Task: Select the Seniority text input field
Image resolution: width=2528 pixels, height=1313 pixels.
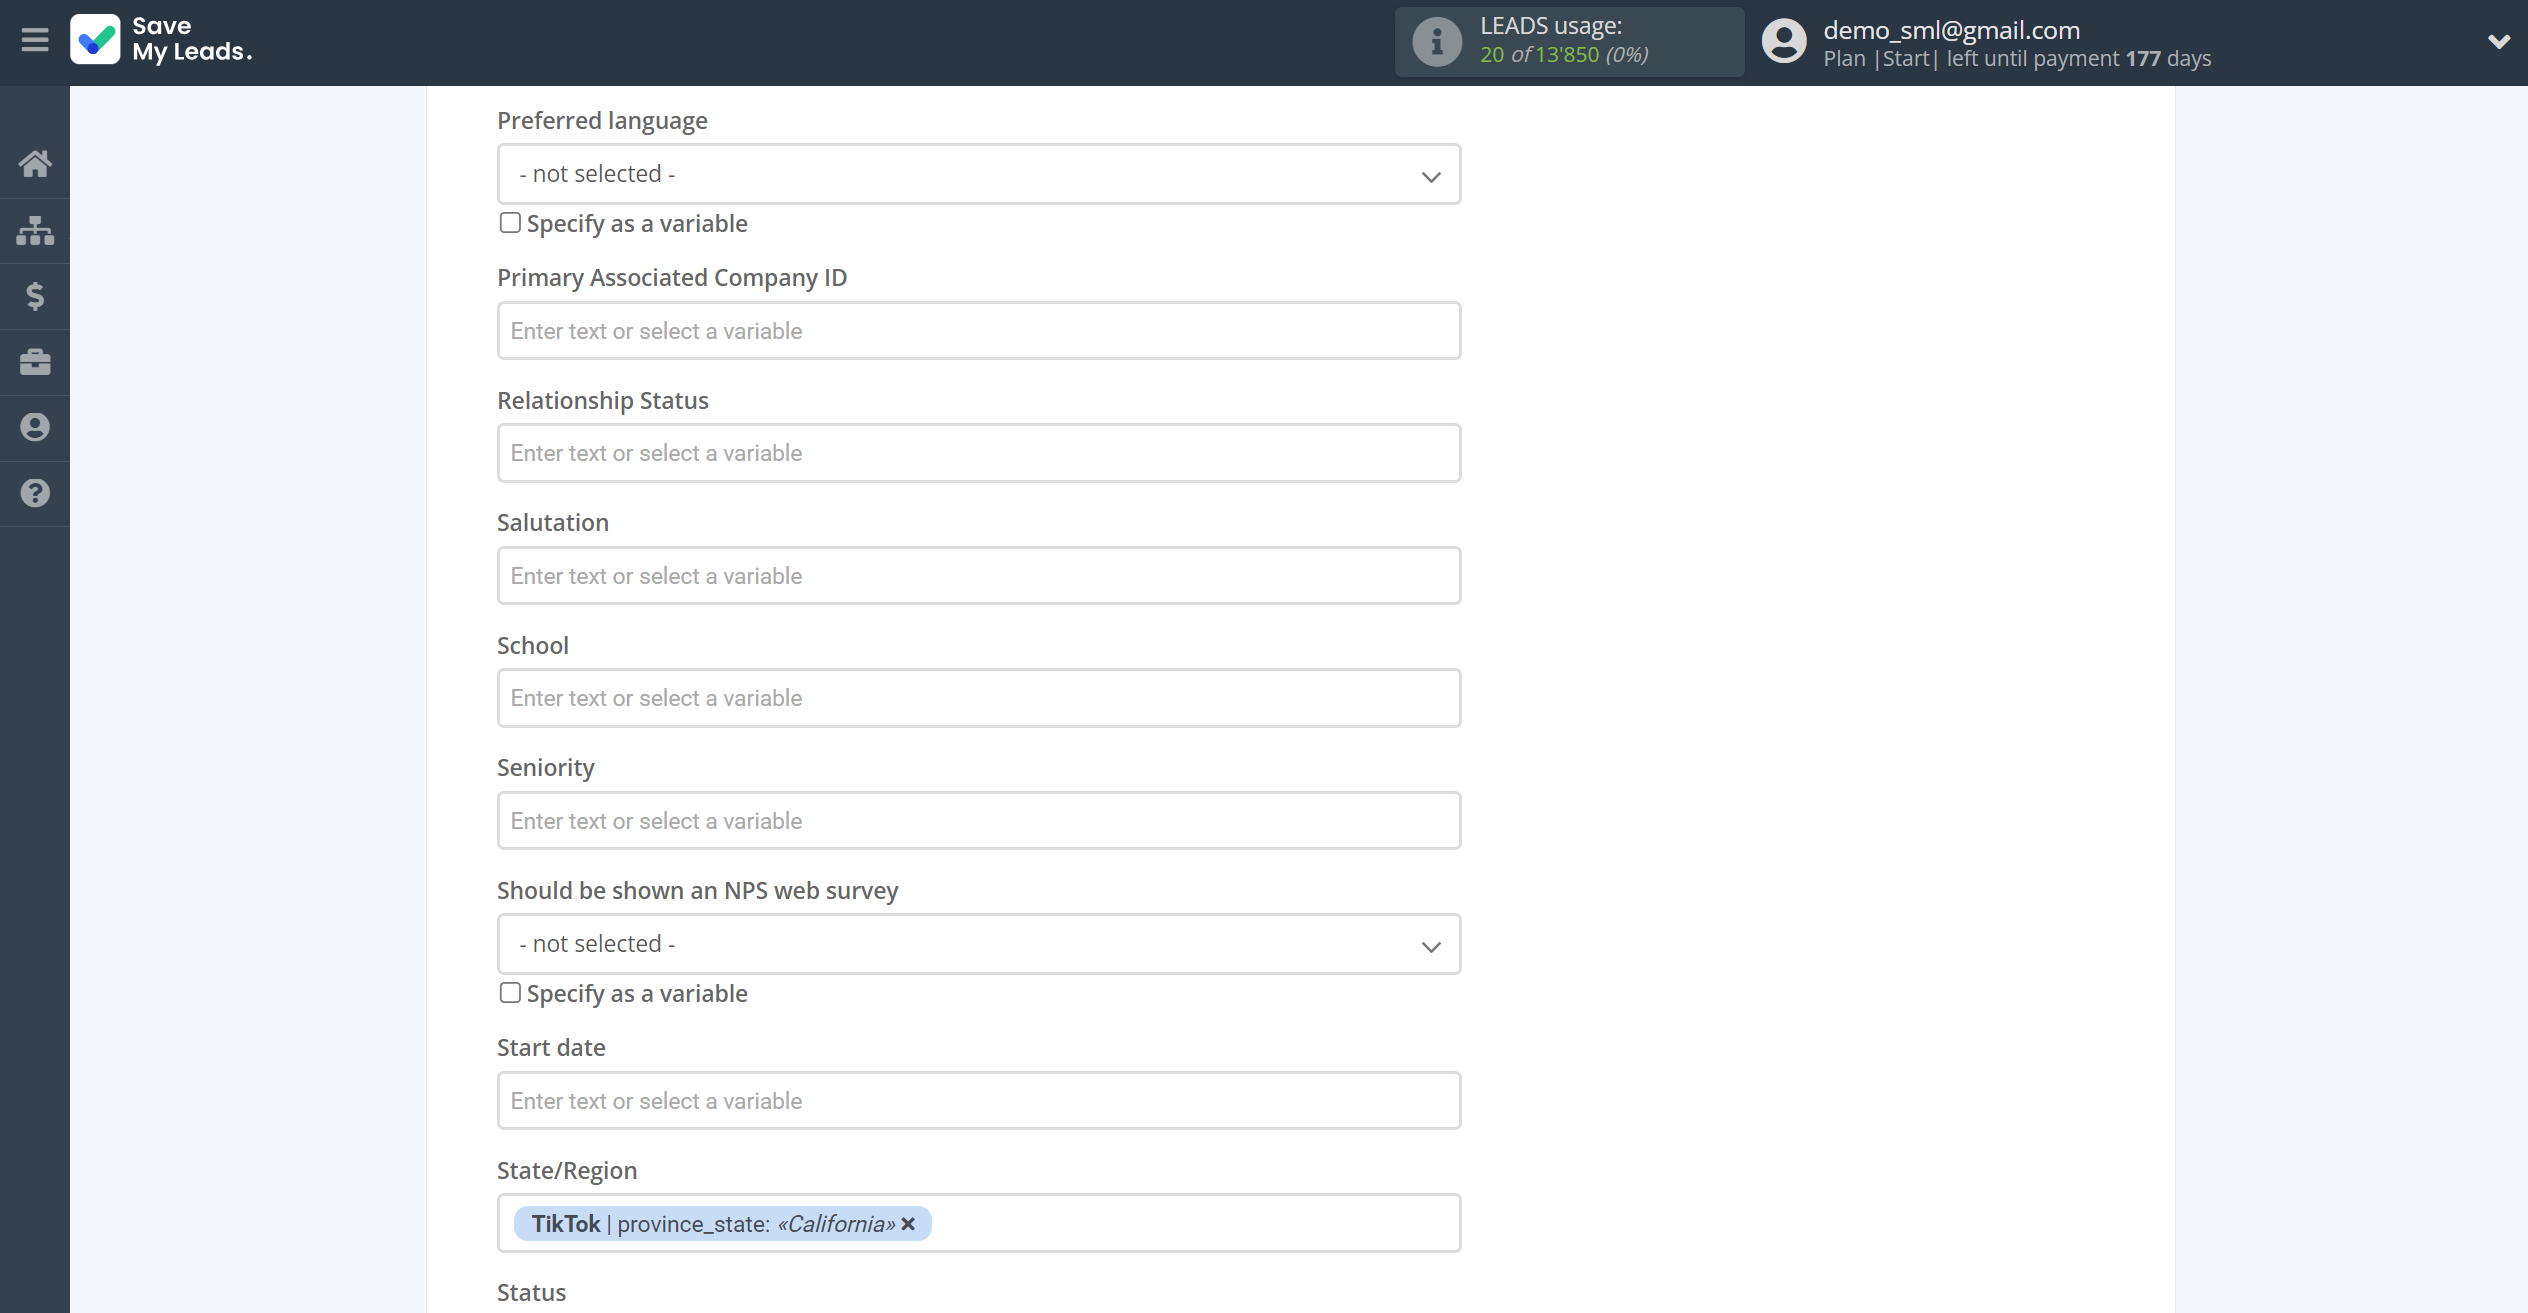Action: tap(978, 820)
